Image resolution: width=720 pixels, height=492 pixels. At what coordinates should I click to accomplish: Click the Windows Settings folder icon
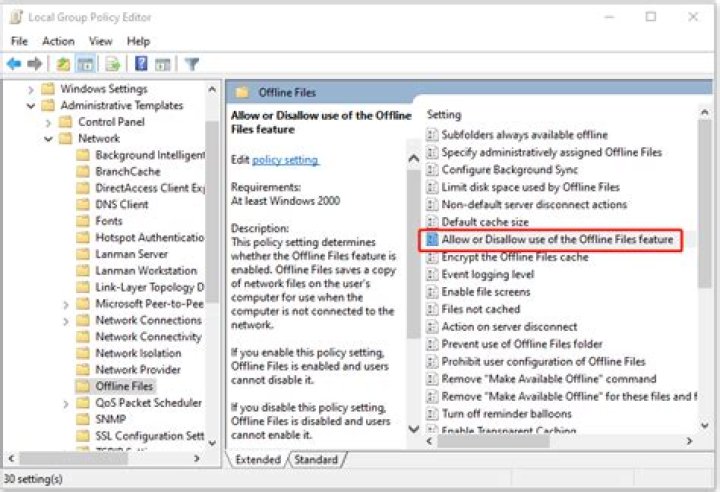point(48,88)
